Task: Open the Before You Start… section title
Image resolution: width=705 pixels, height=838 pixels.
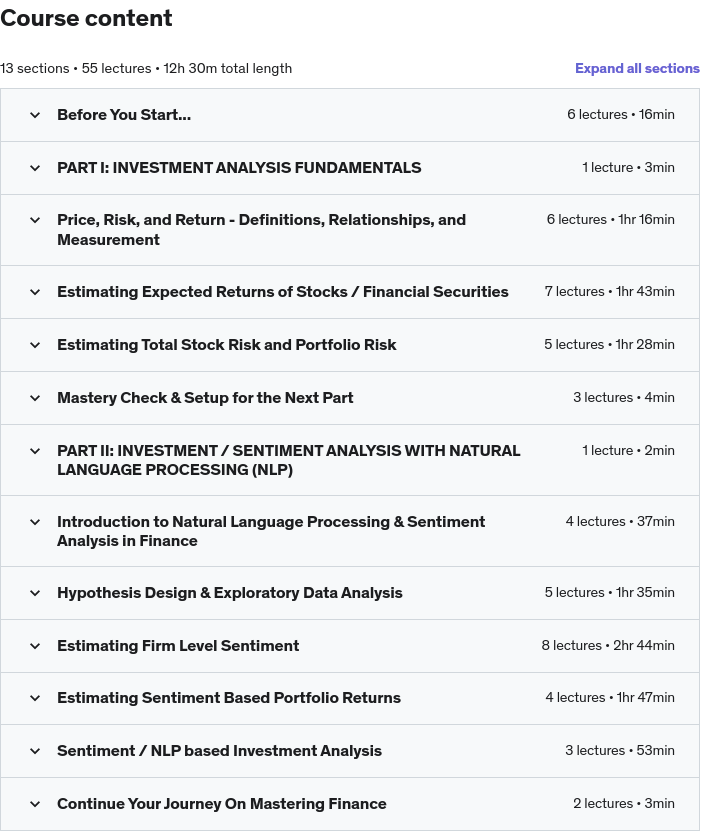Action: coord(124,115)
